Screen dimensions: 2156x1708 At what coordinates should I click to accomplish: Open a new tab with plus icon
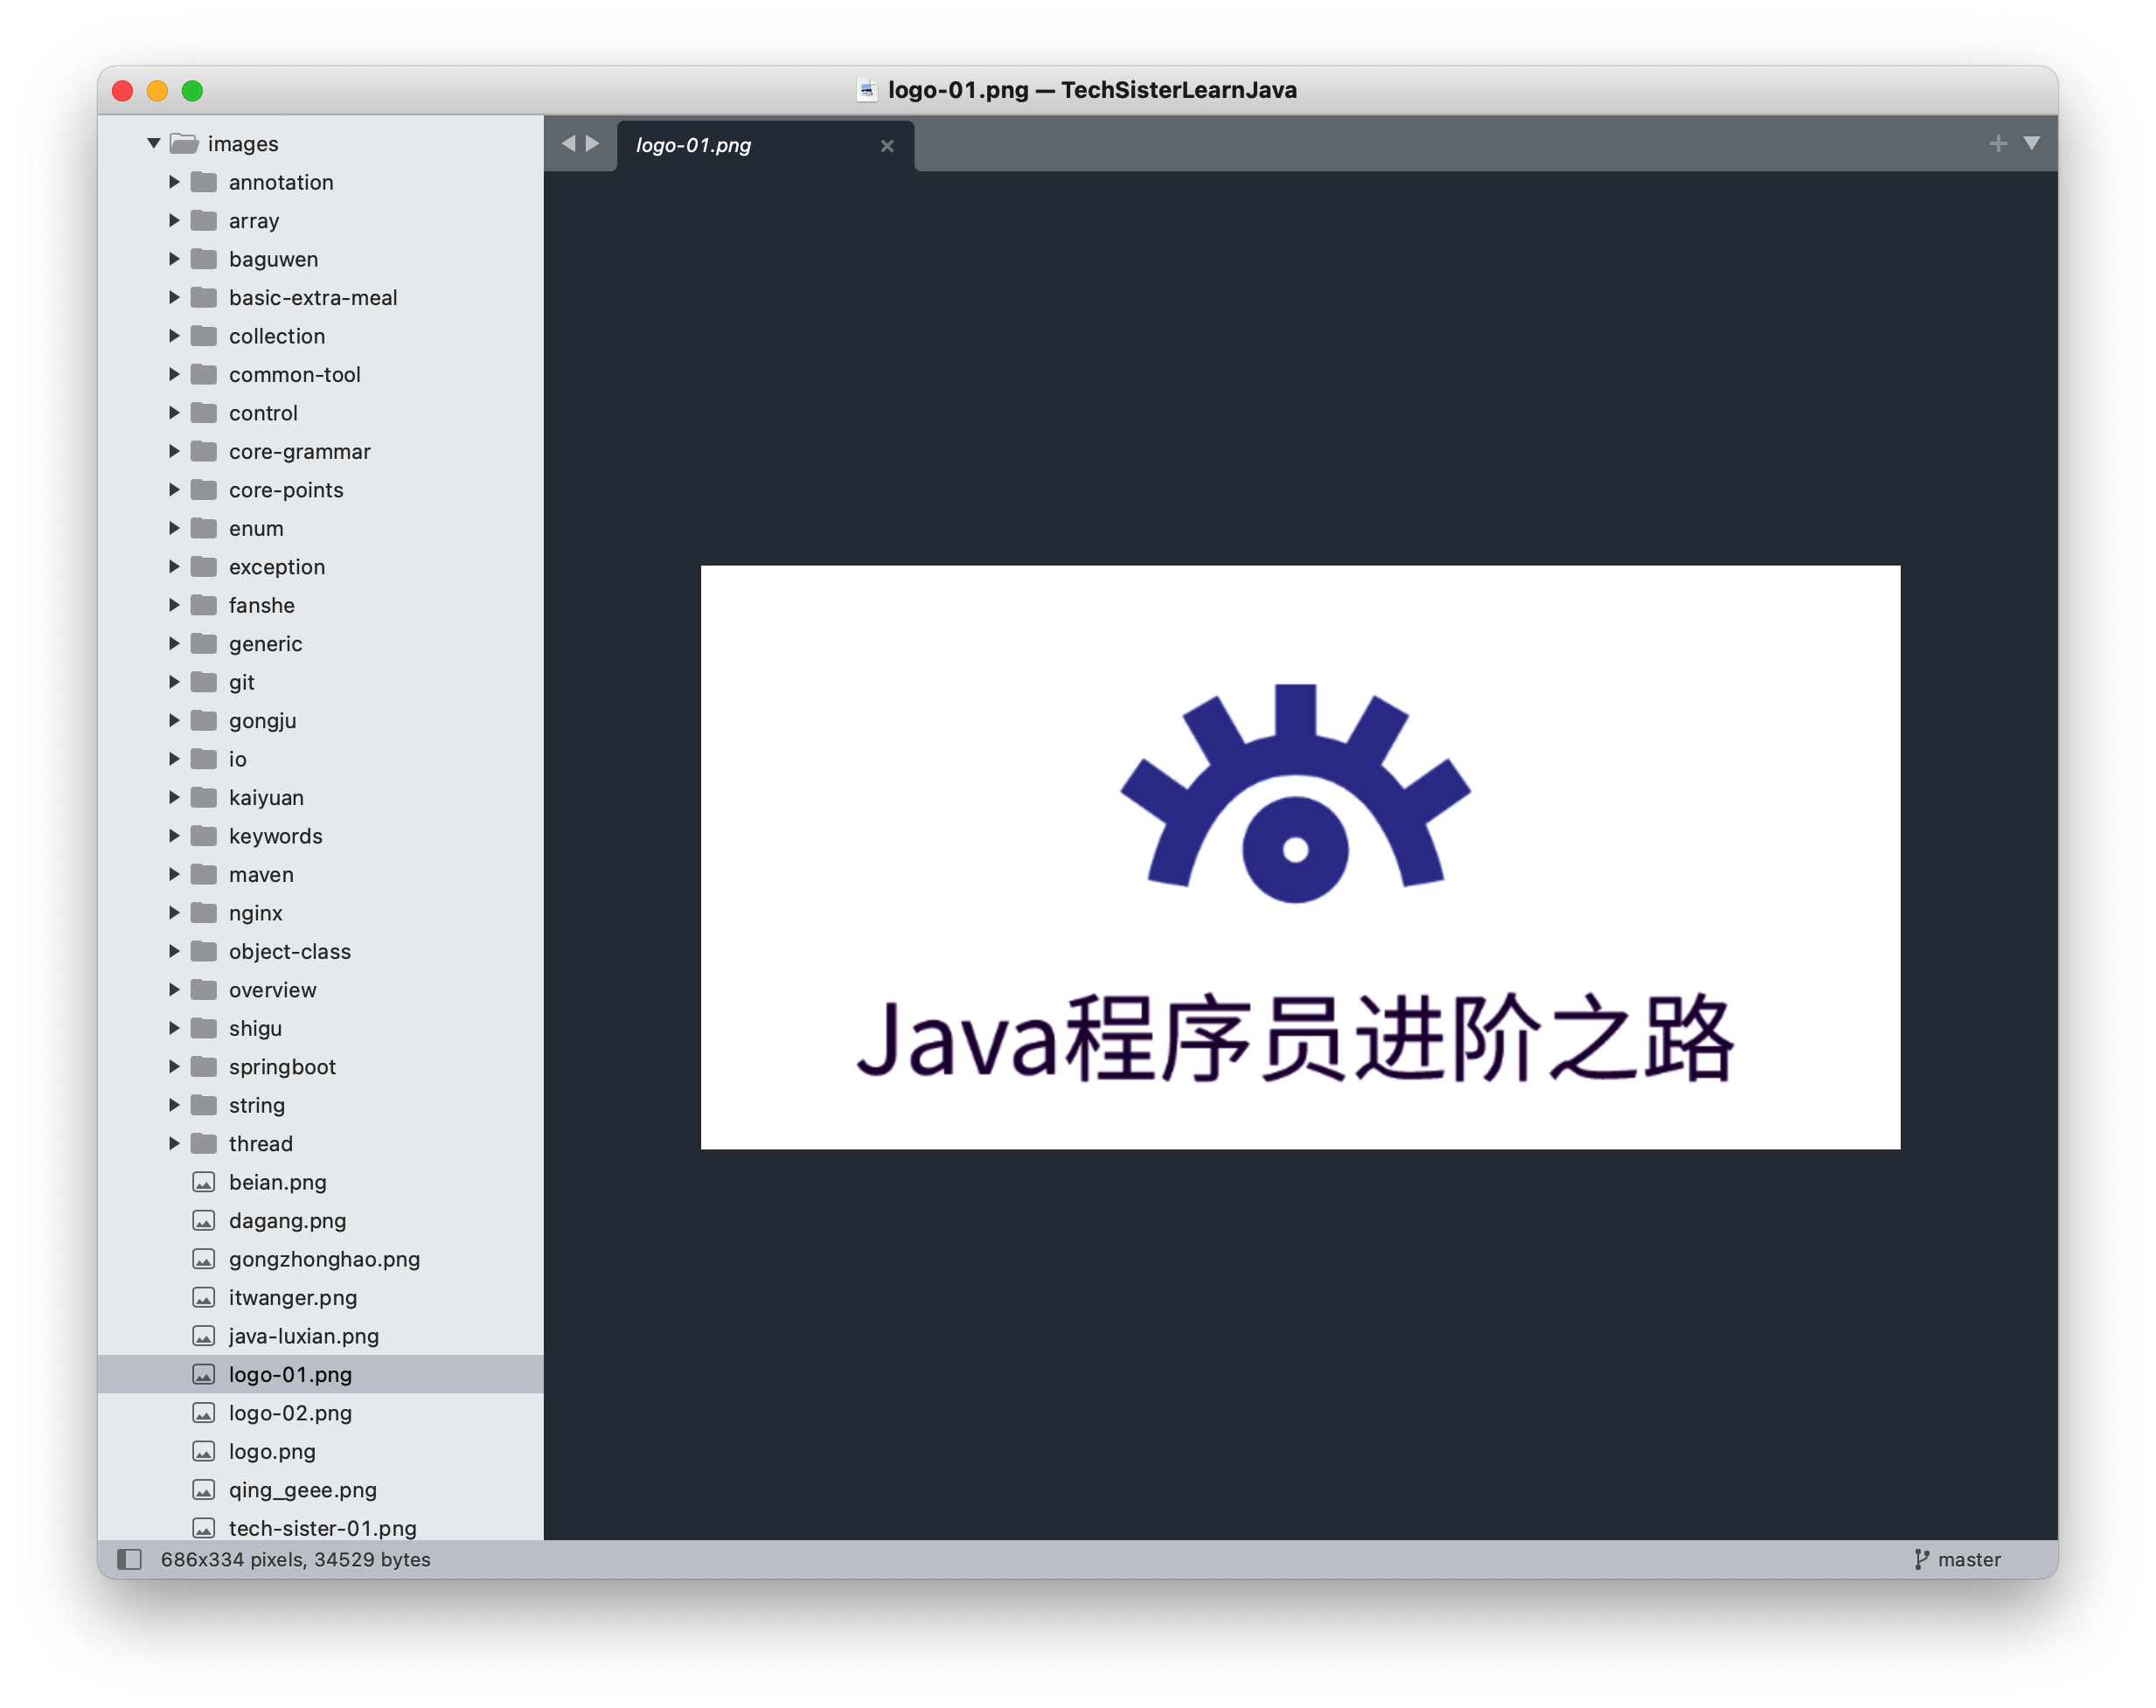[x=1997, y=144]
